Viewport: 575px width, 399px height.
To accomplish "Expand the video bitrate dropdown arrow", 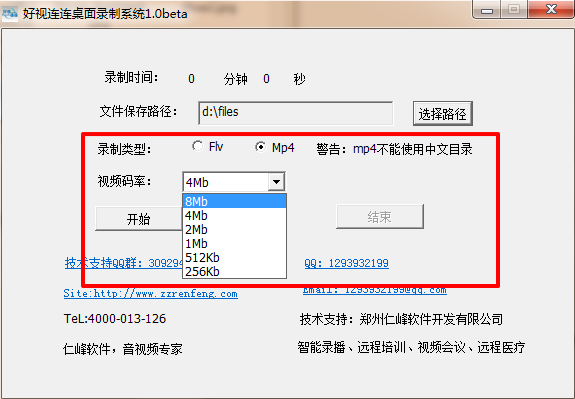I will pyautogui.click(x=276, y=182).
